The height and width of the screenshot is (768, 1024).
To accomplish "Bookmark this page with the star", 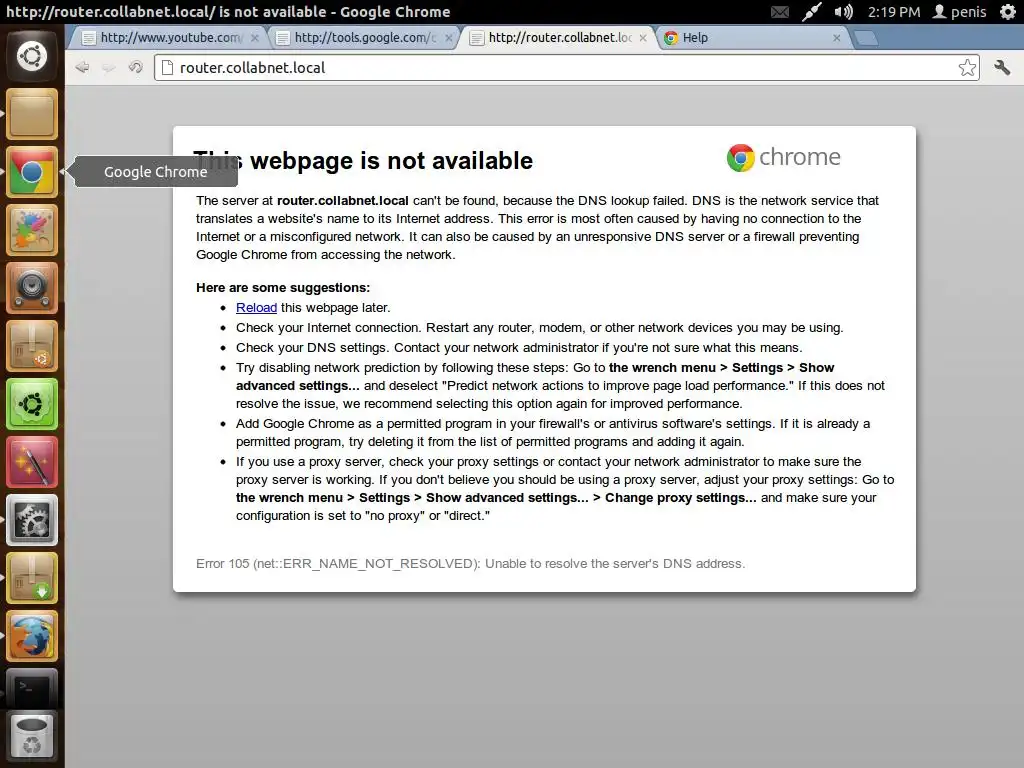I will (967, 67).
